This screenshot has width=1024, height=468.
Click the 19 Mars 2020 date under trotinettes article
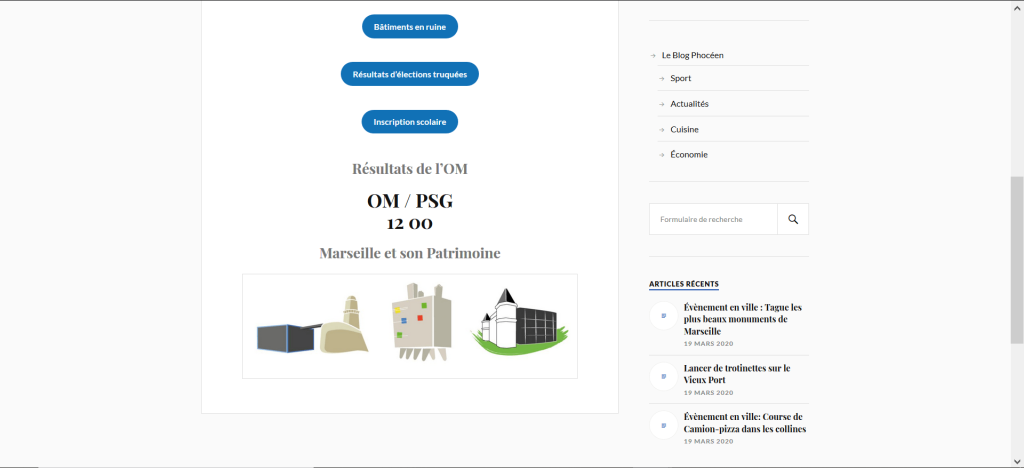point(709,393)
